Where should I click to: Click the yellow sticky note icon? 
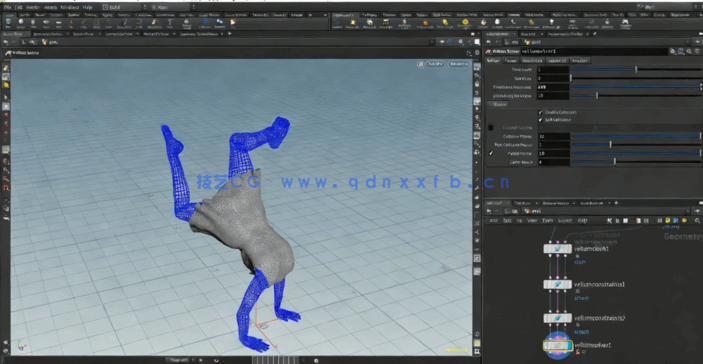(668, 221)
